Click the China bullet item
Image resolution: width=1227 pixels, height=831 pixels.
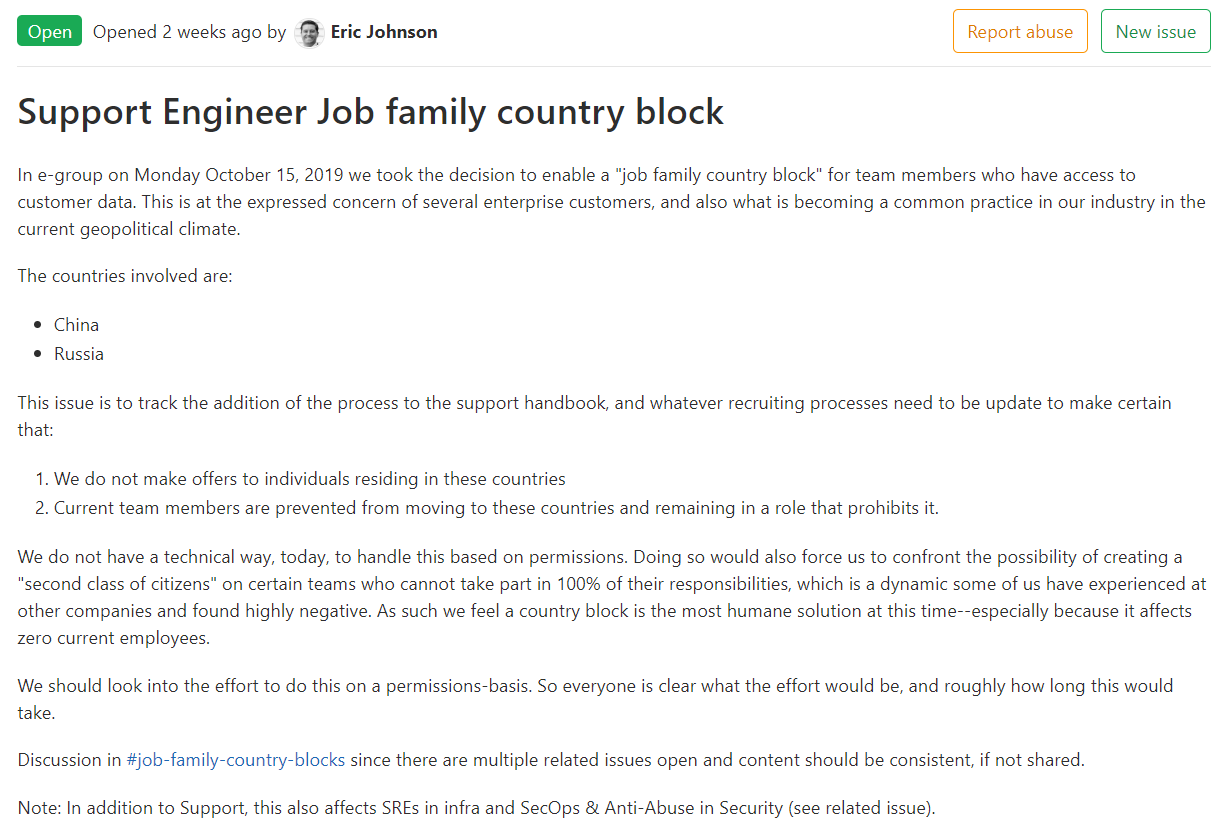[x=76, y=325]
